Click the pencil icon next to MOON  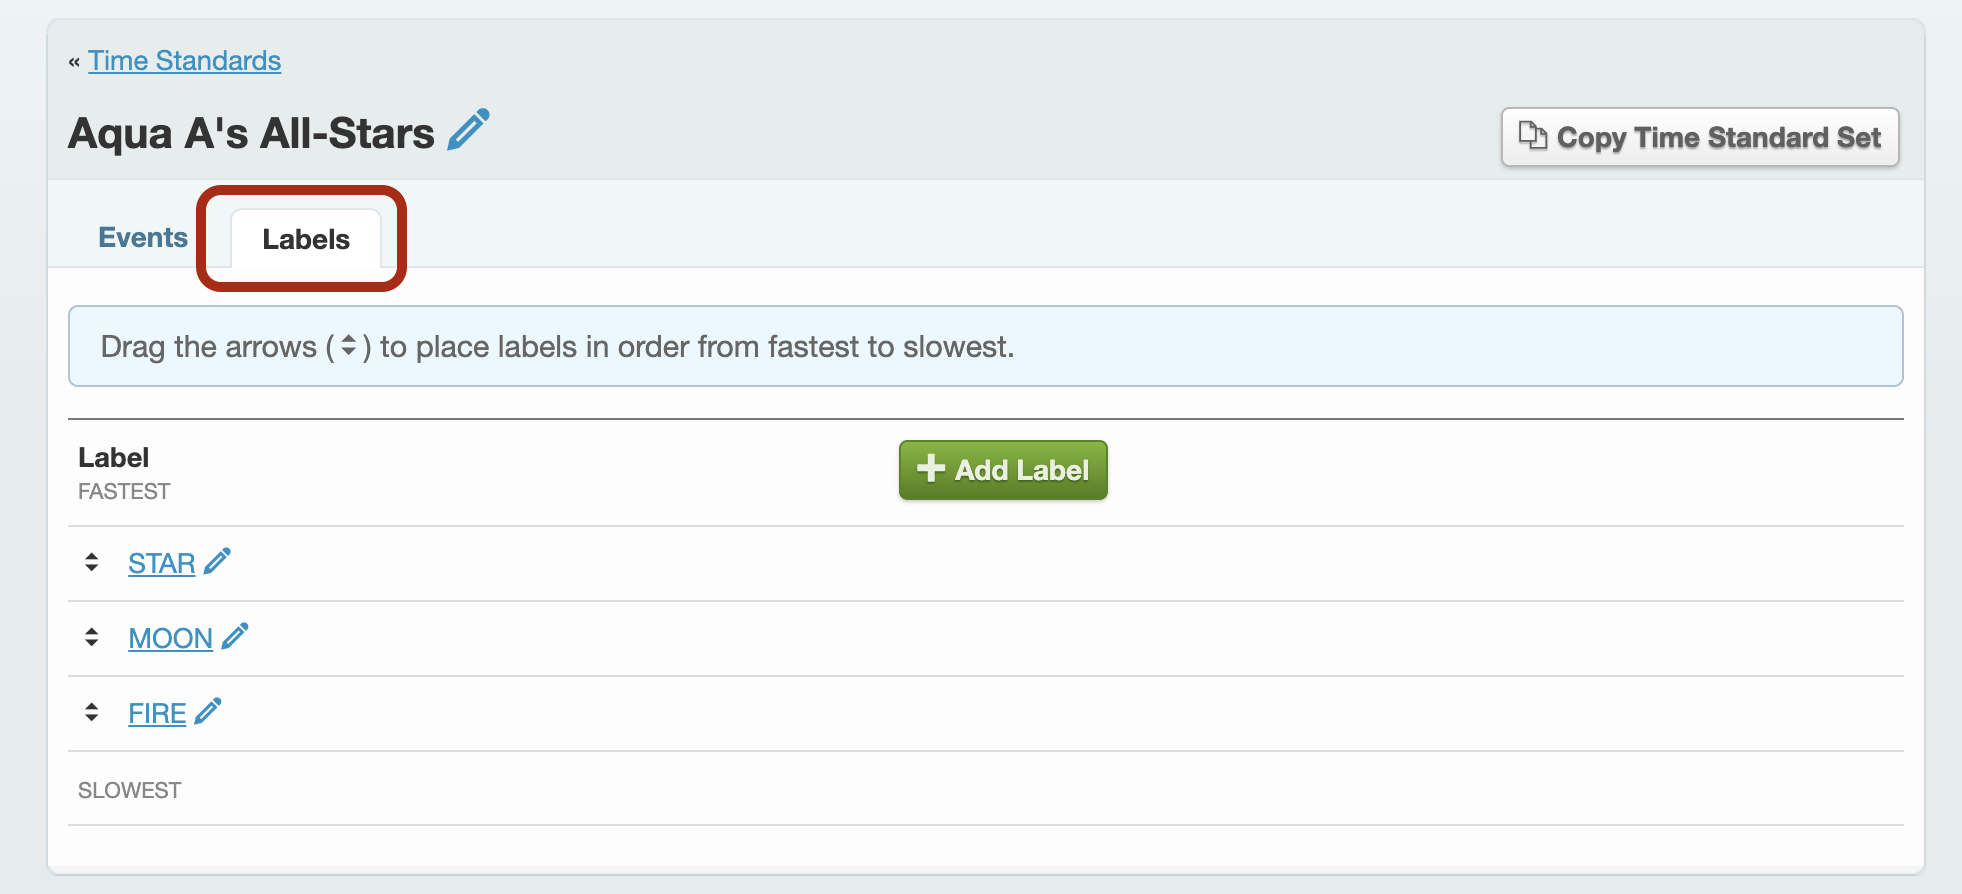[x=235, y=636]
